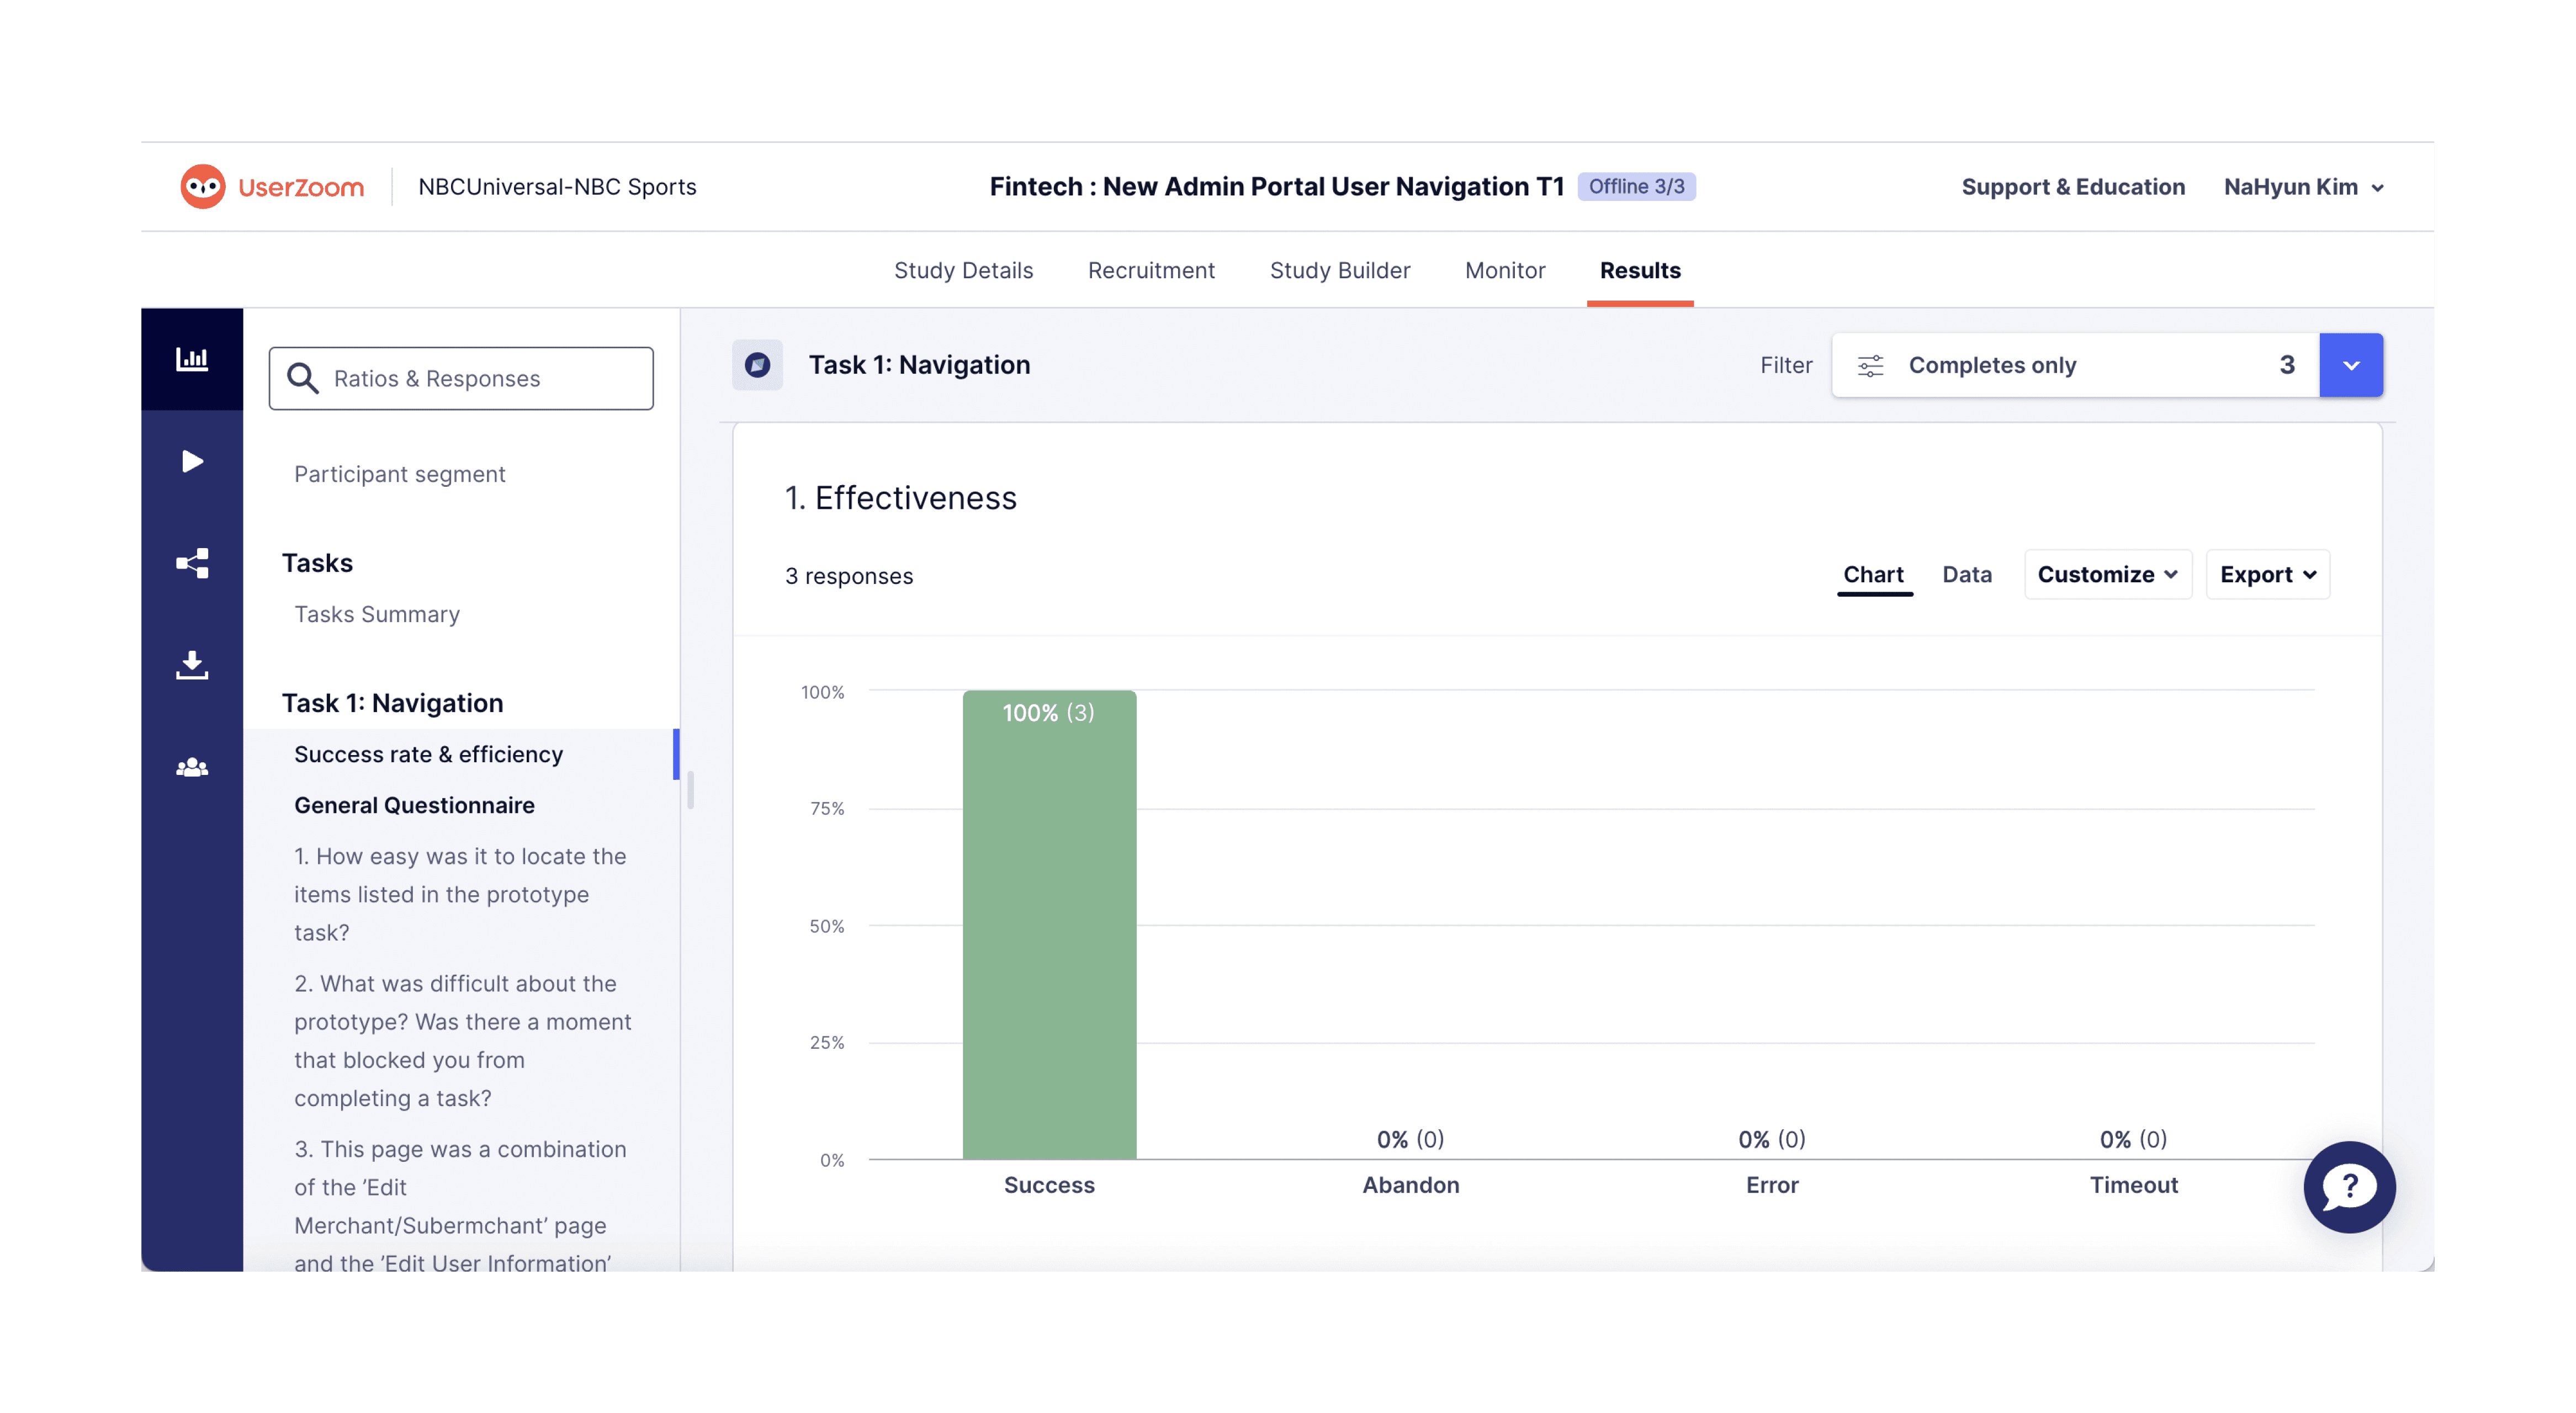2576x1413 pixels.
Task: Expand the NaHyun Kim account menu
Action: click(2303, 187)
